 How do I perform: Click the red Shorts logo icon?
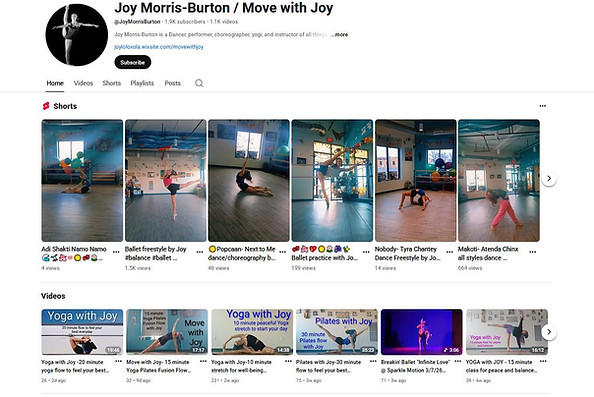[46, 106]
